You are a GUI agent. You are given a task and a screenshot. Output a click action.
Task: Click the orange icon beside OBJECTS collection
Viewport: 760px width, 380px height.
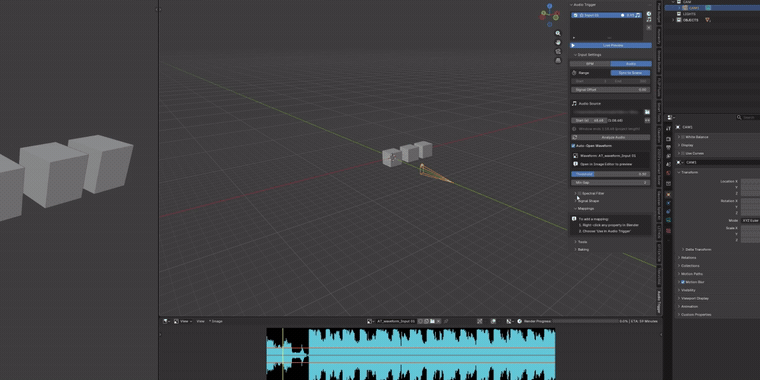pos(708,20)
